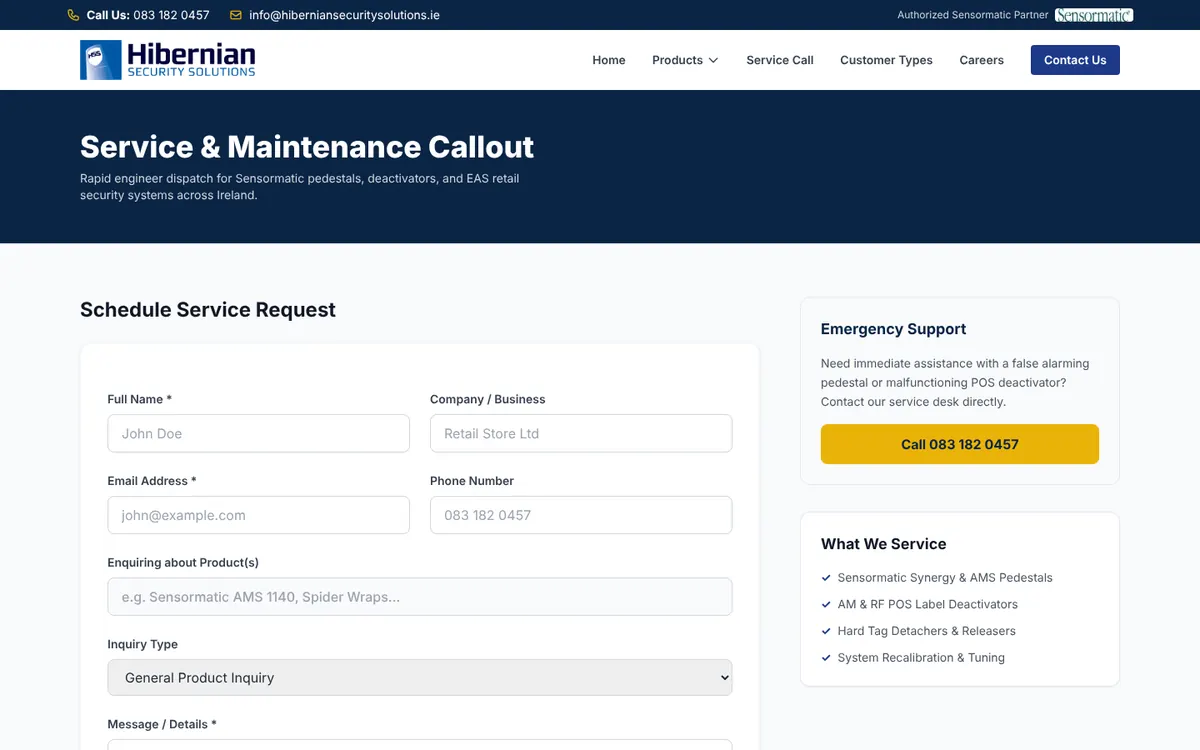Click the yellow Call 083 182 0457 button
Image resolution: width=1200 pixels, height=750 pixels.
[960, 444]
